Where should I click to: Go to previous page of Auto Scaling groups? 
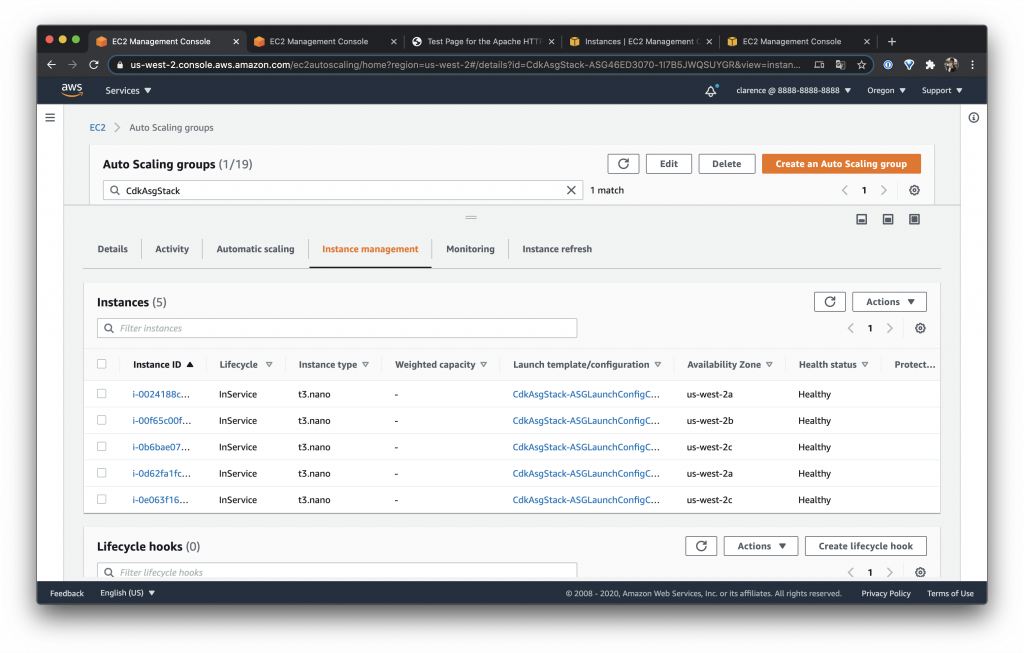(x=844, y=190)
